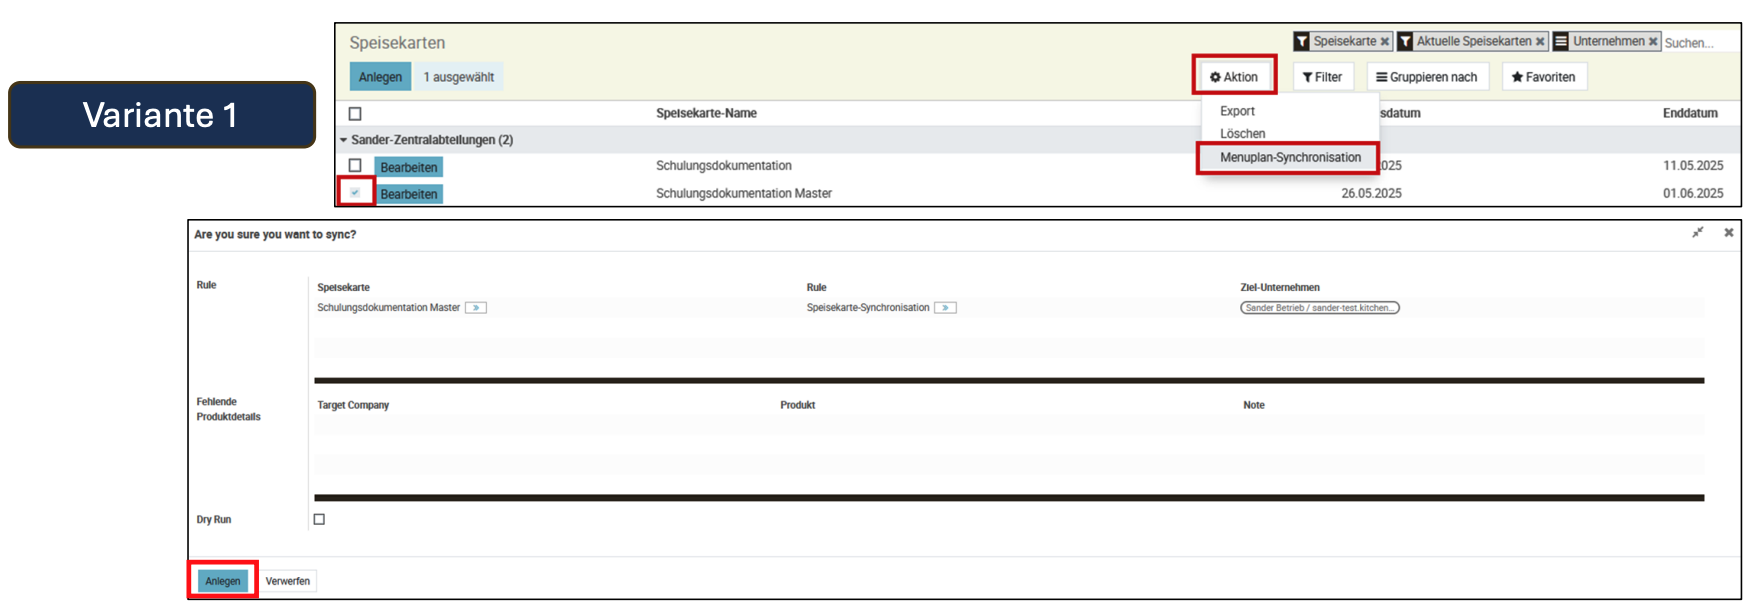Open link arrow beside Speisekarte-Synchronisation rule
The width and height of the screenshot is (1753, 609).
tap(945, 308)
